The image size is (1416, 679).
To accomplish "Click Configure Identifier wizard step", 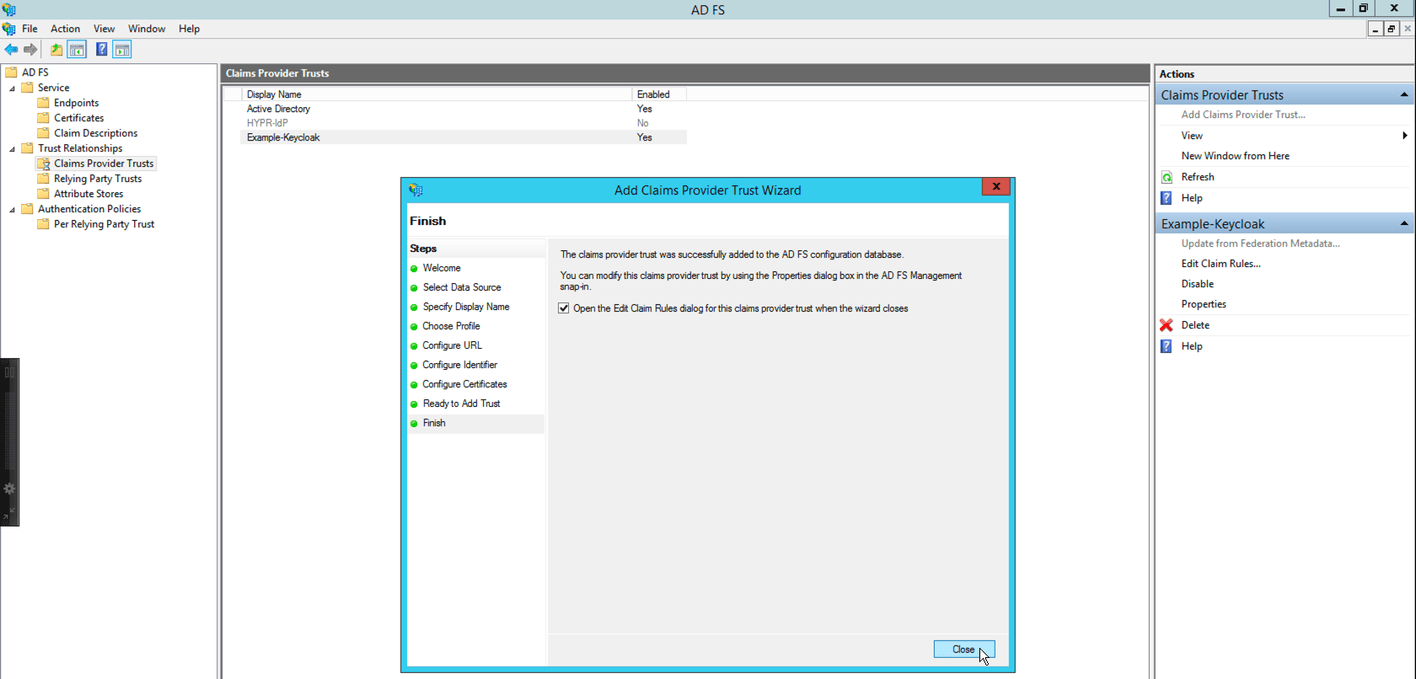I will (x=460, y=365).
